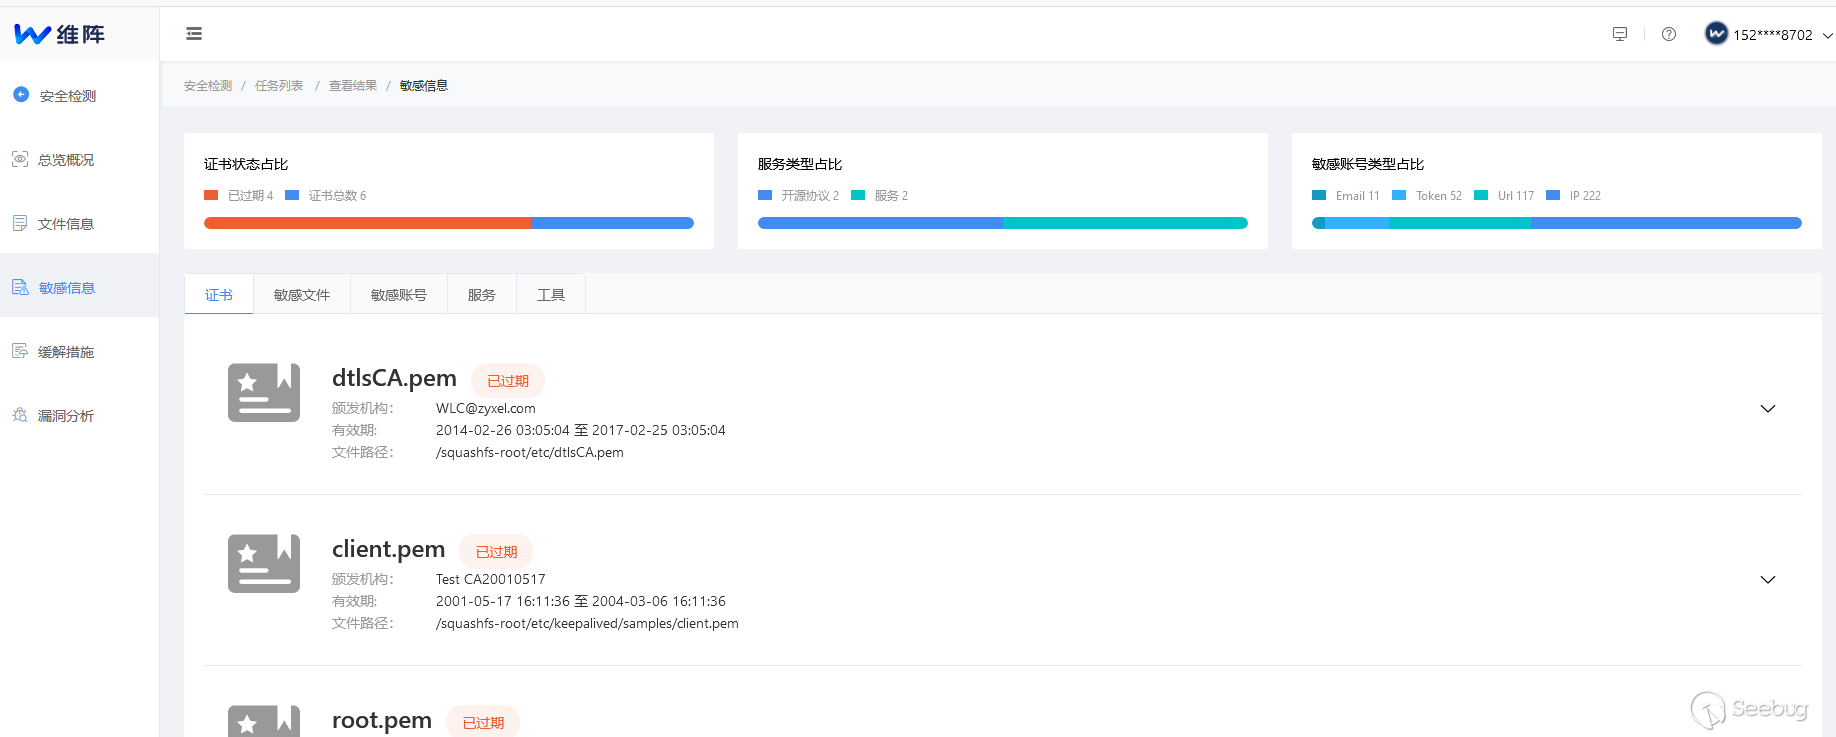Switch to the 敏感账号 tab
The height and width of the screenshot is (737, 1836).
[x=399, y=295]
